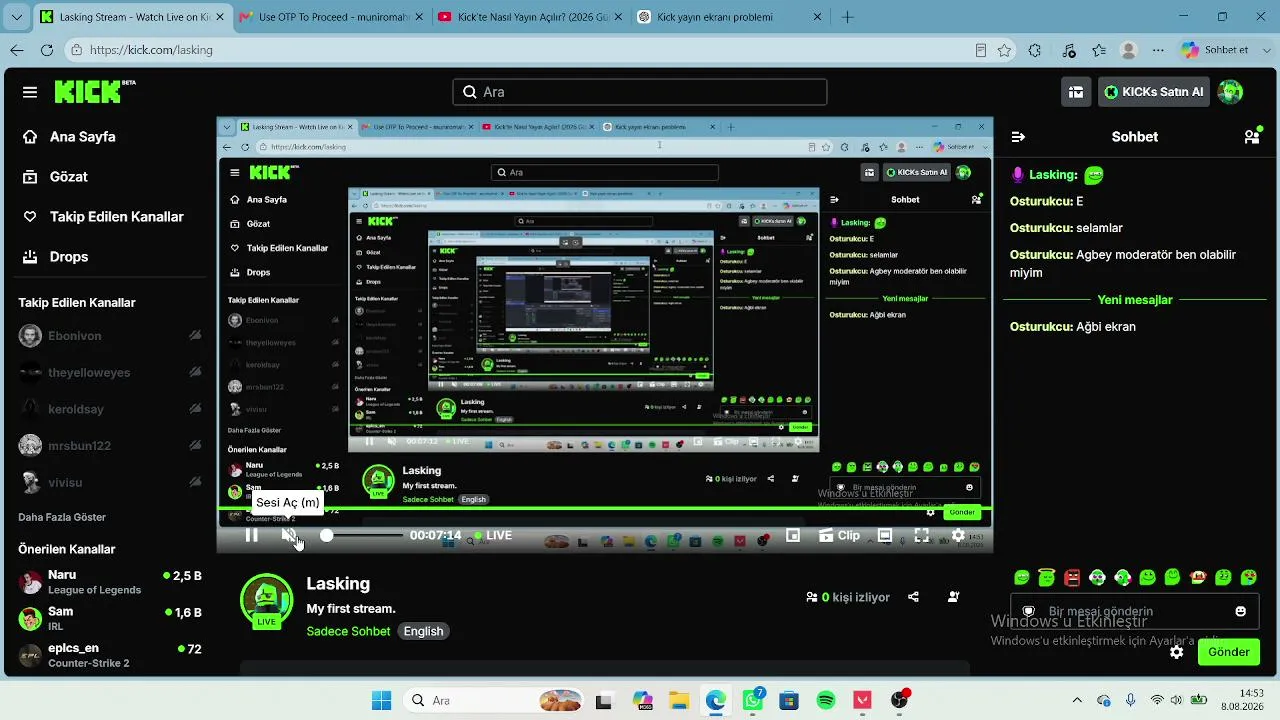Viewport: 1280px width, 720px height.
Task: Open followed channel vivisu
Action: pos(110,482)
